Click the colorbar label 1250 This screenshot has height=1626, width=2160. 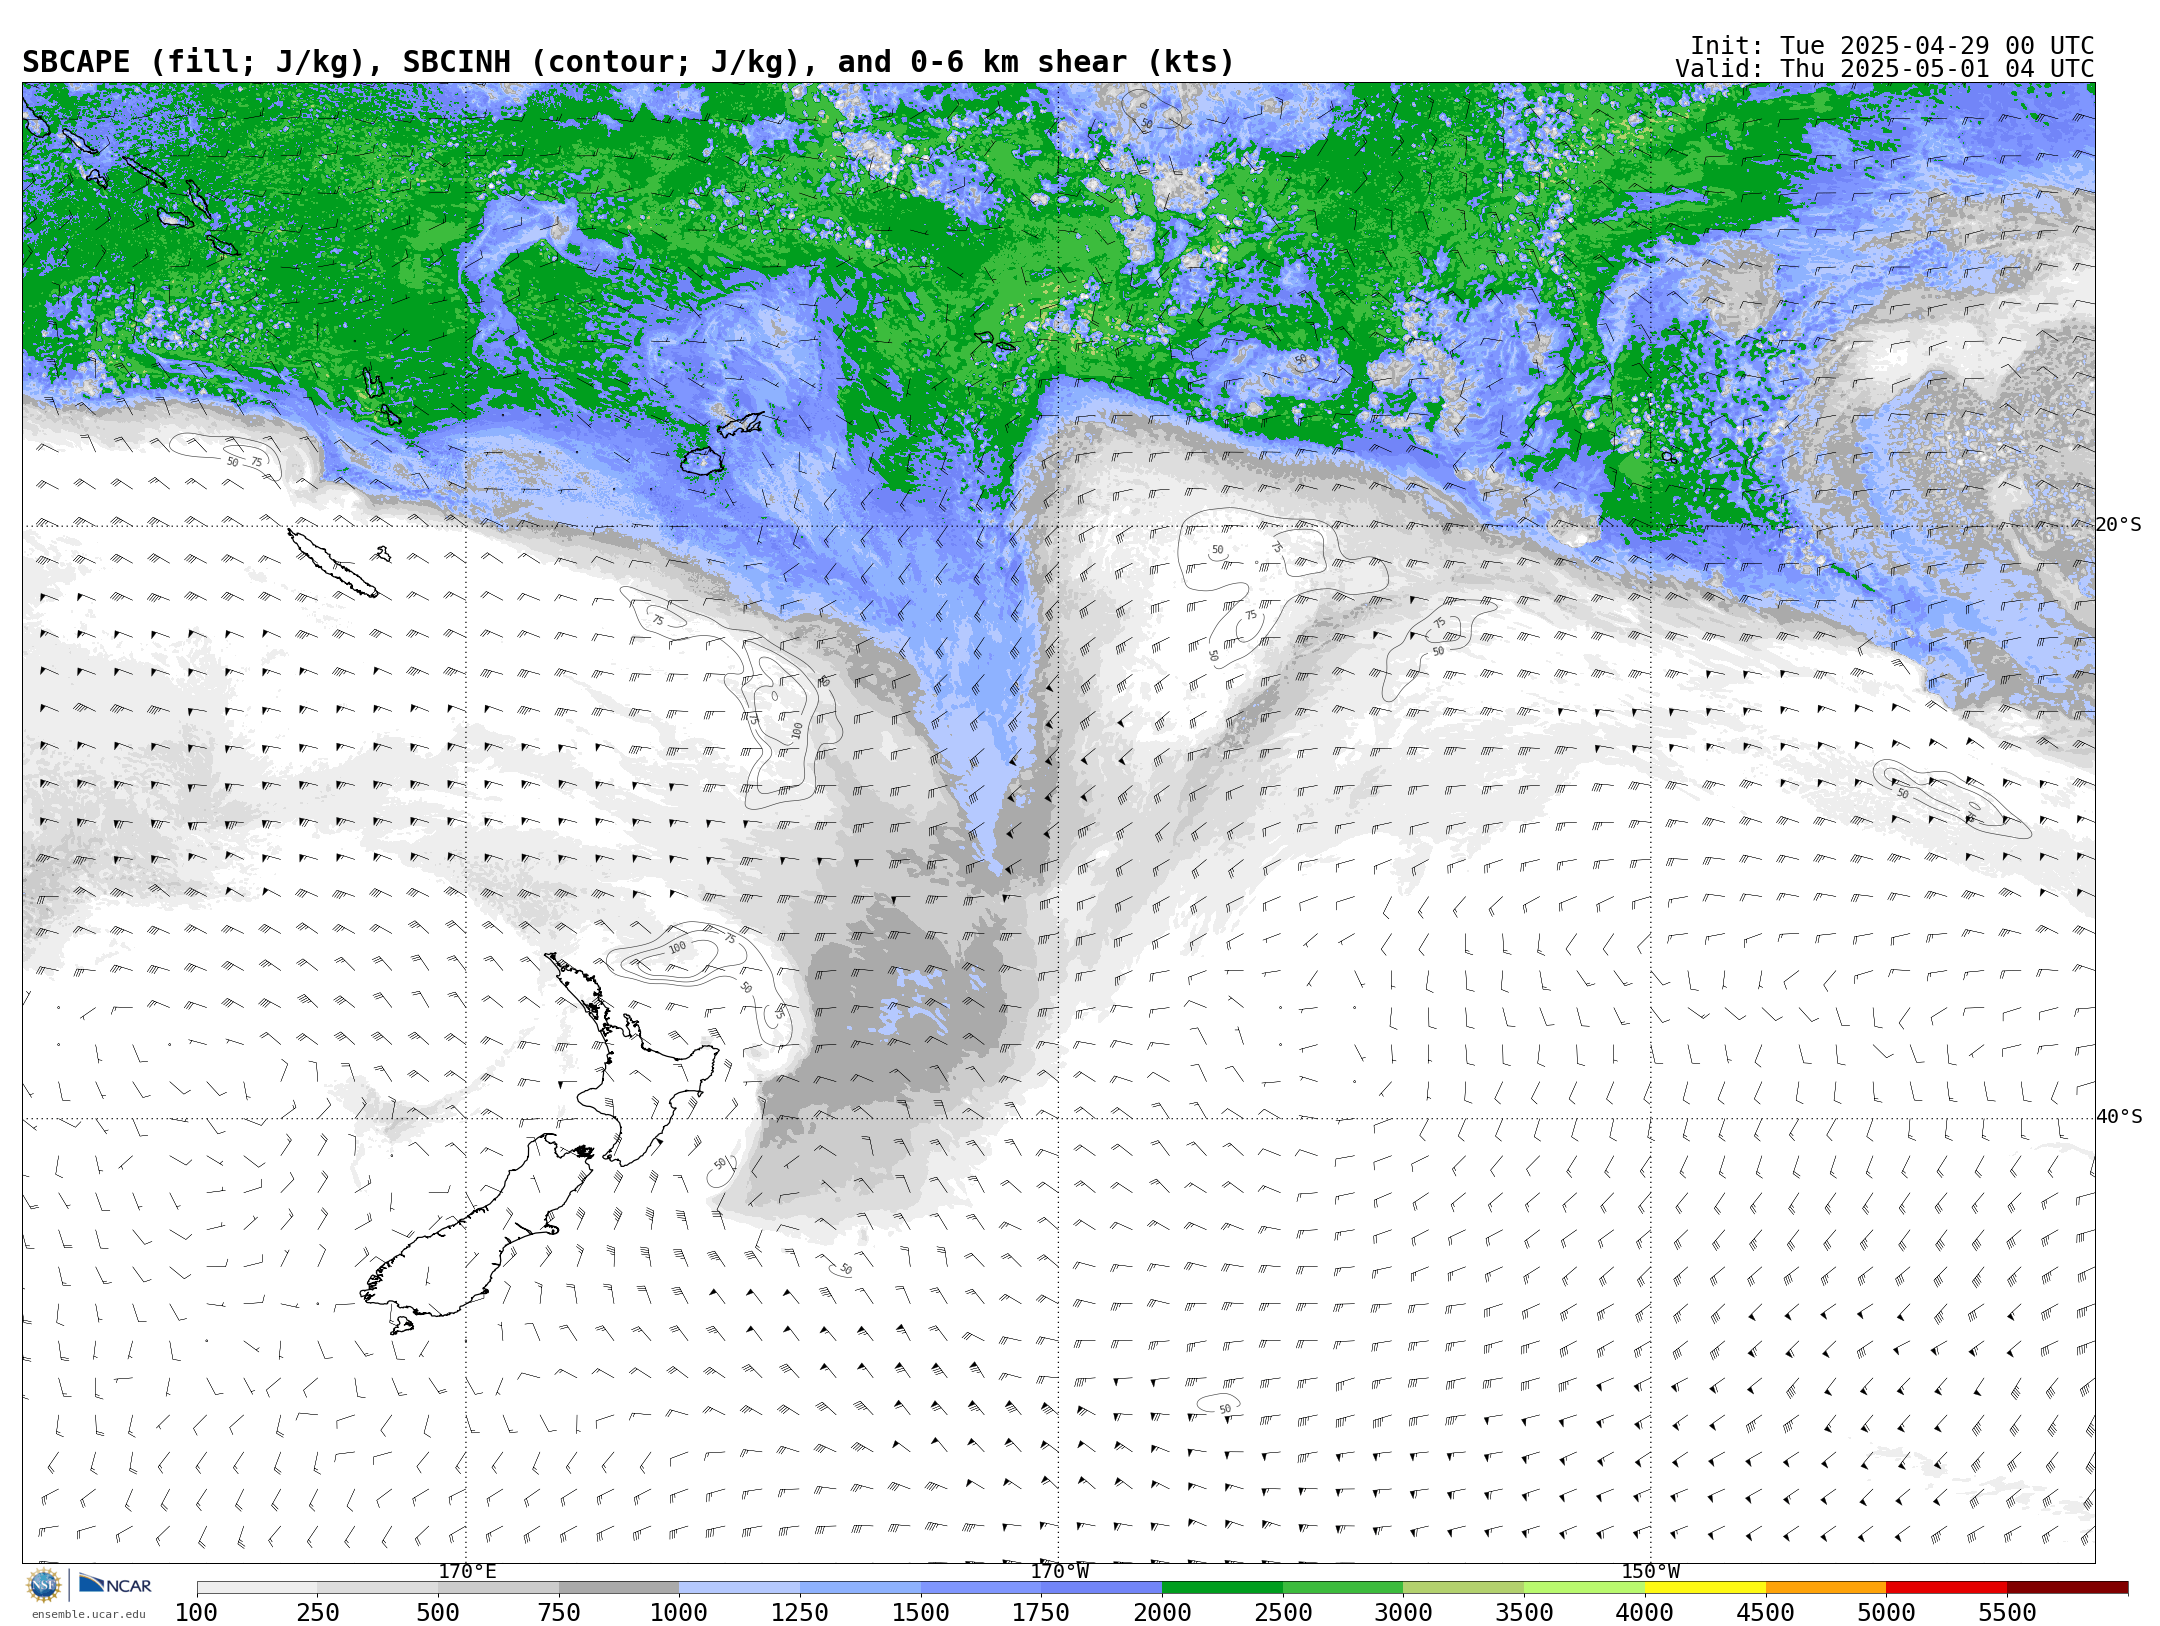[800, 1613]
